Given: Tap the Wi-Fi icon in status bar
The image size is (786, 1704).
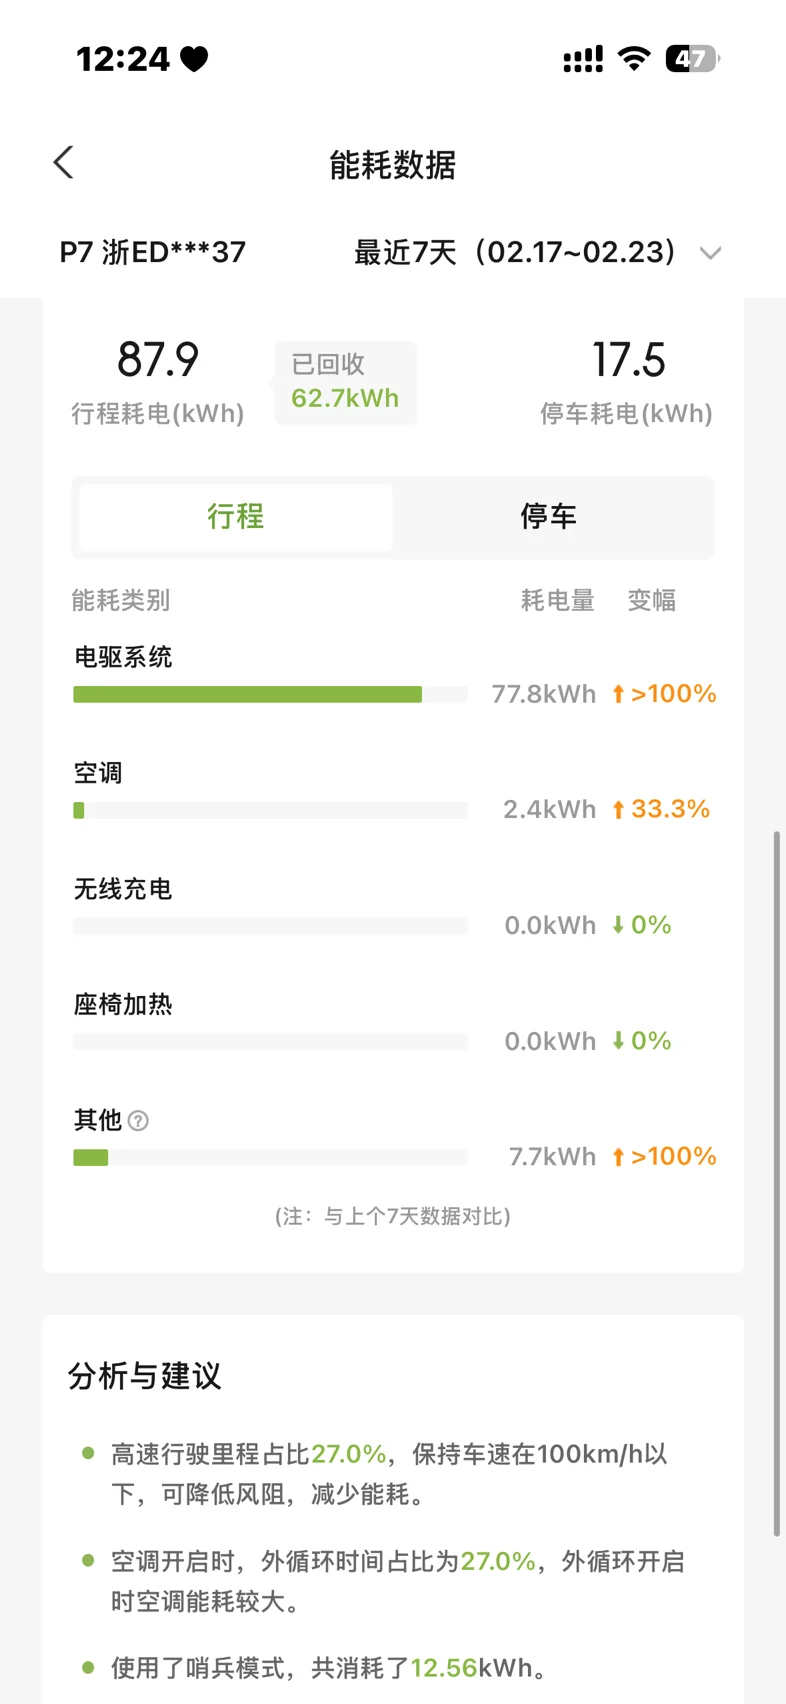Looking at the screenshot, I should (633, 58).
